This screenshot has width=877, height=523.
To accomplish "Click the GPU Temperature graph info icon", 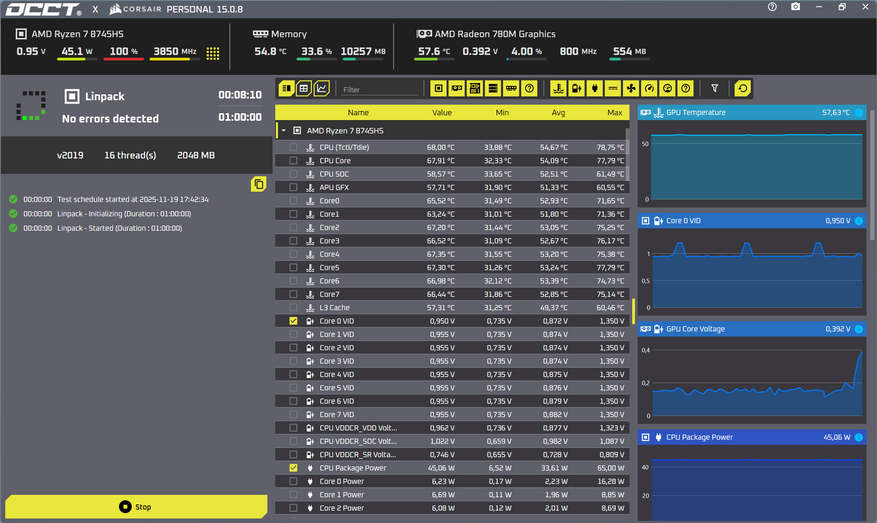I will 859,112.
